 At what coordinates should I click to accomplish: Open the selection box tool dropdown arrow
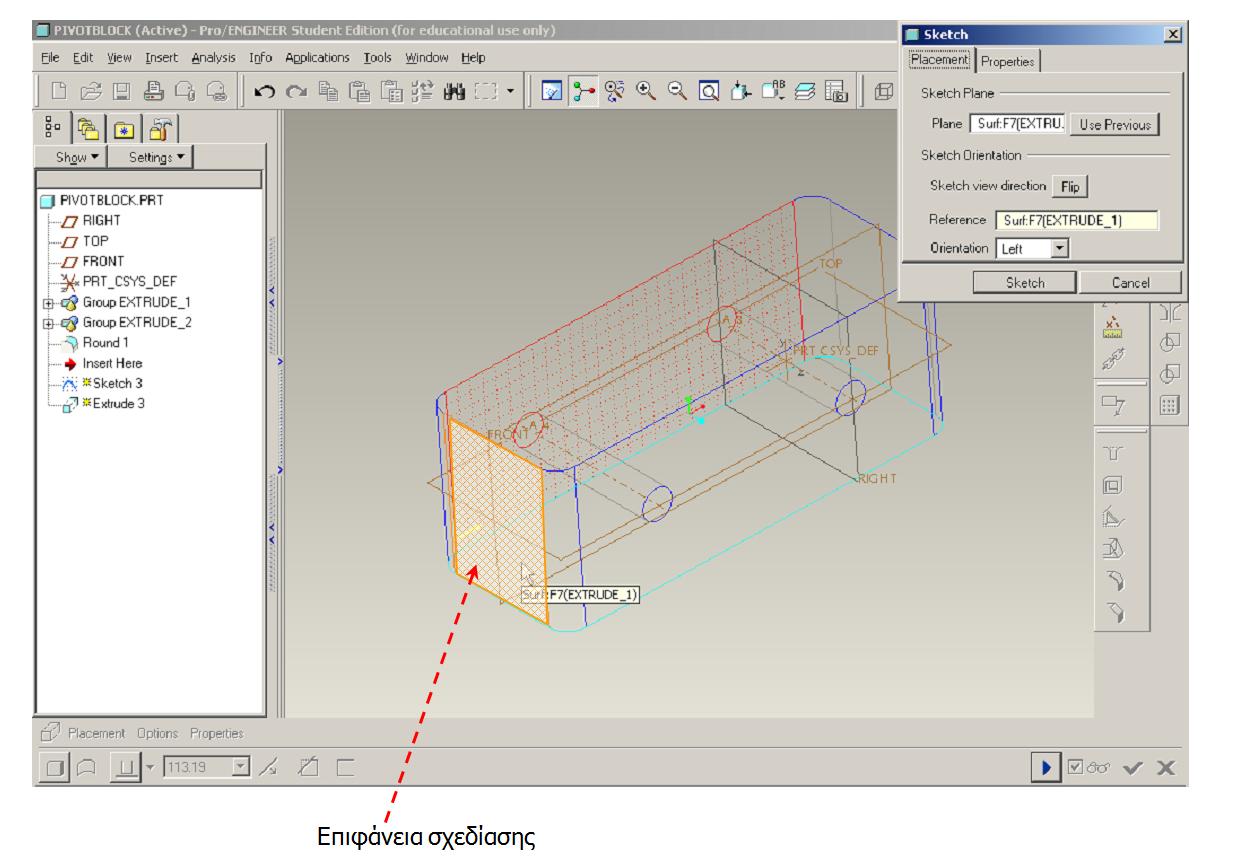[511, 92]
